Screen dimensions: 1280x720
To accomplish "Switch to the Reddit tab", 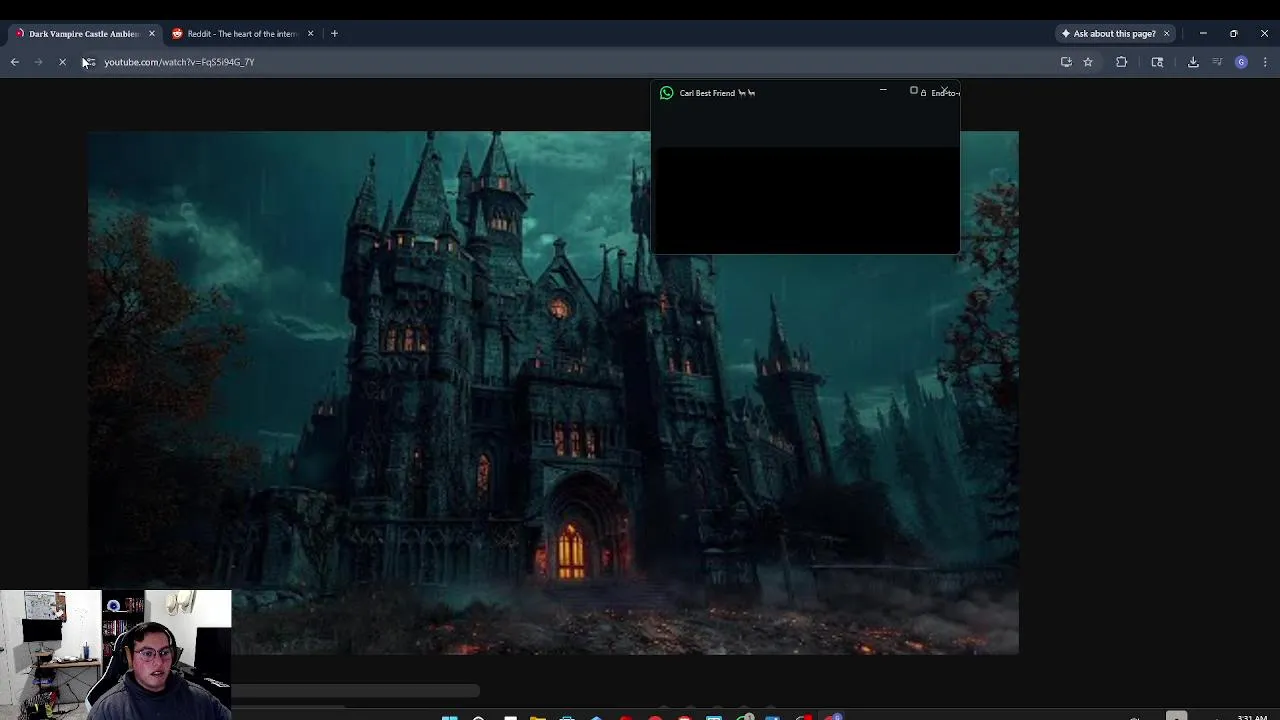I will 242,33.
